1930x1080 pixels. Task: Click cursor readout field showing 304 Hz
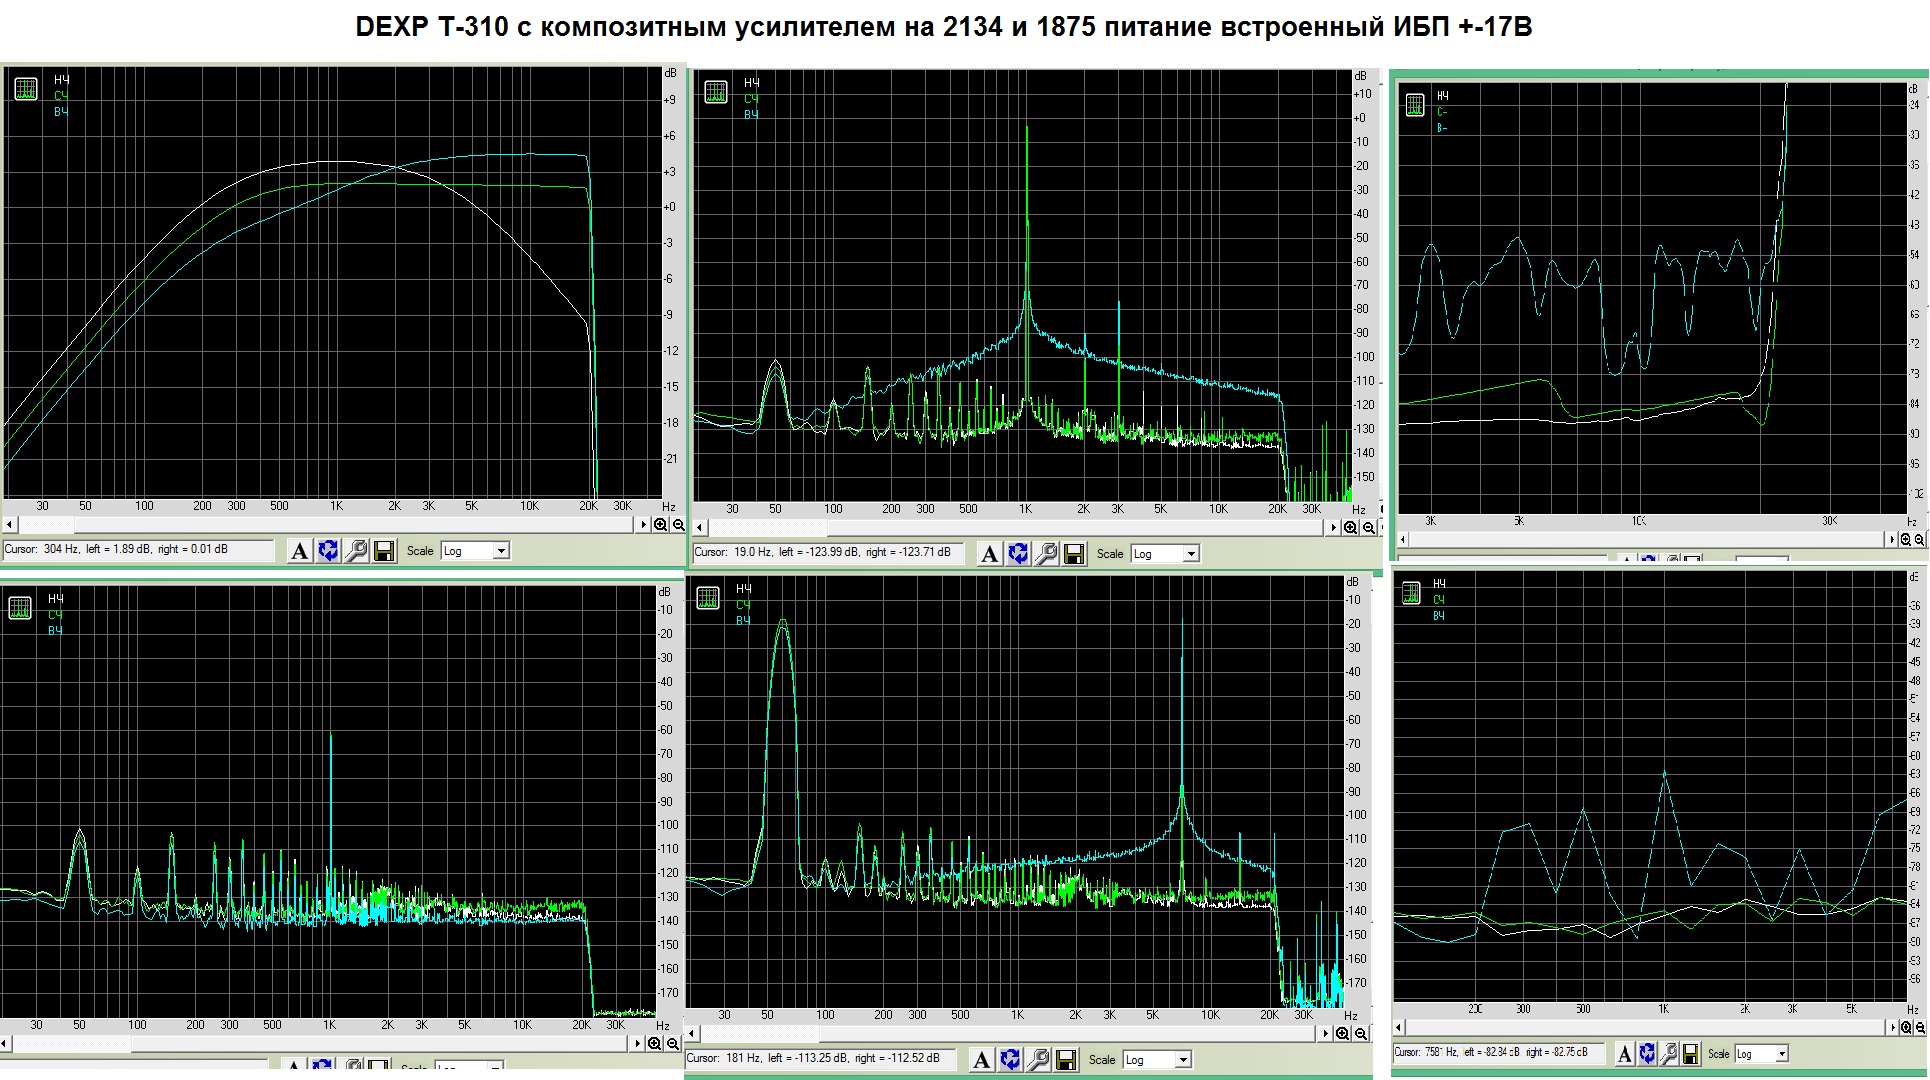138,550
